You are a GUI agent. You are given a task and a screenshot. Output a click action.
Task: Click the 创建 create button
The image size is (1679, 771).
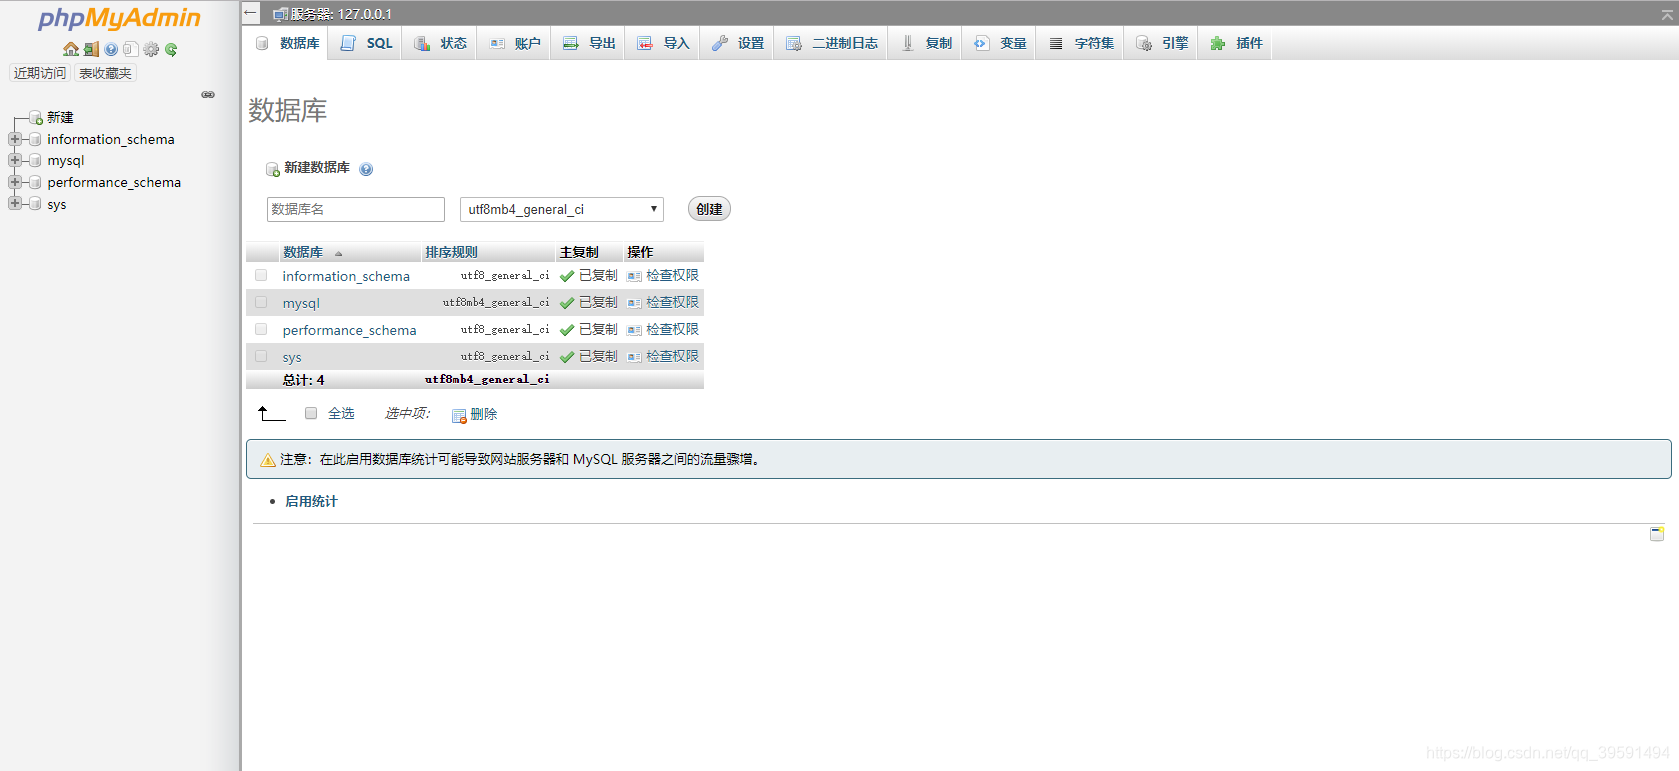[709, 209]
